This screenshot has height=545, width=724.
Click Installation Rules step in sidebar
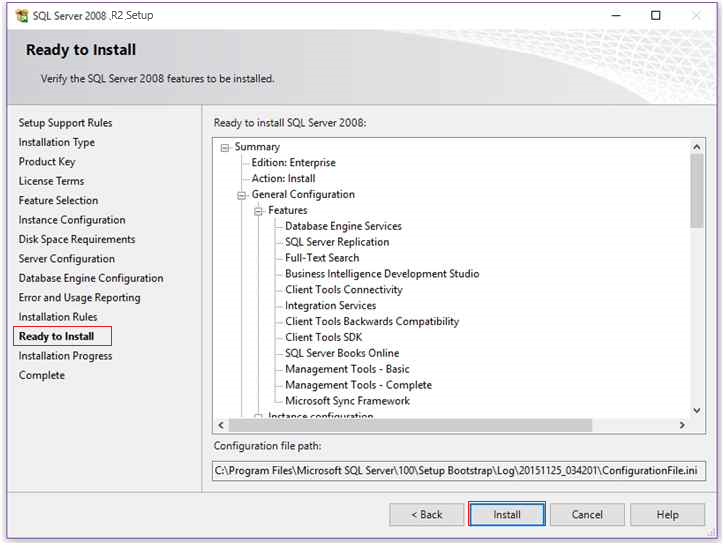tap(58, 317)
